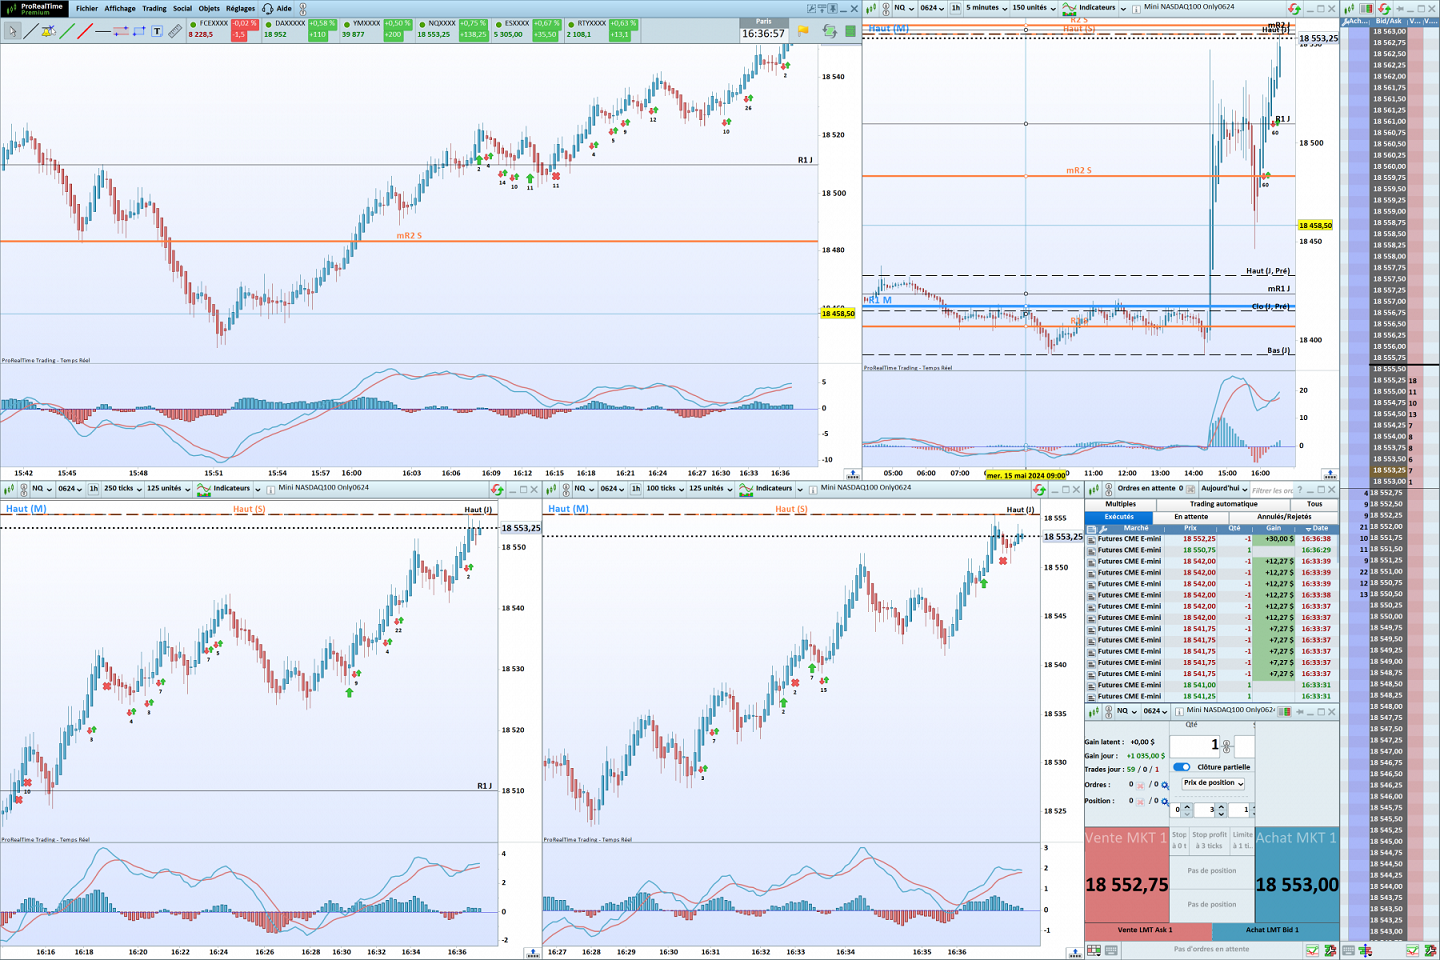Select the alert bell drawing tool
Image resolution: width=1440 pixels, height=960 pixels.
[47, 32]
